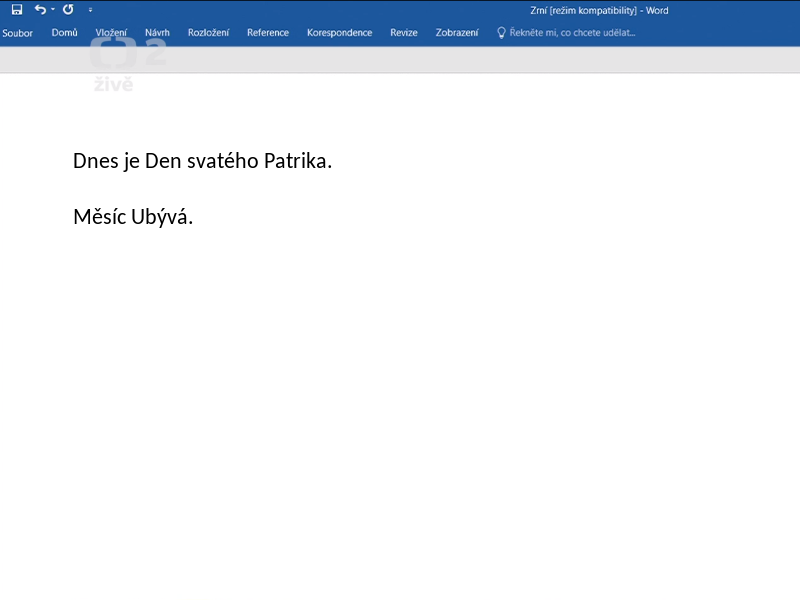Viewport: 800px width, 600px height.
Task: Switch to the Domů ribbon tab
Action: coord(64,33)
